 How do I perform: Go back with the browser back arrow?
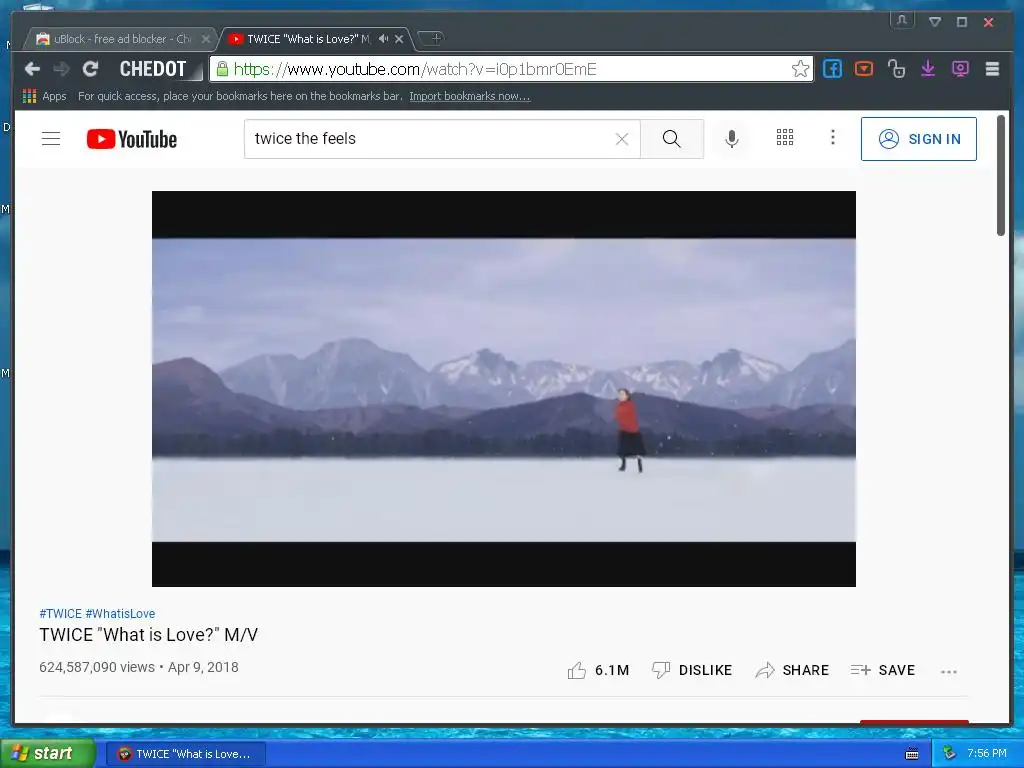32,69
